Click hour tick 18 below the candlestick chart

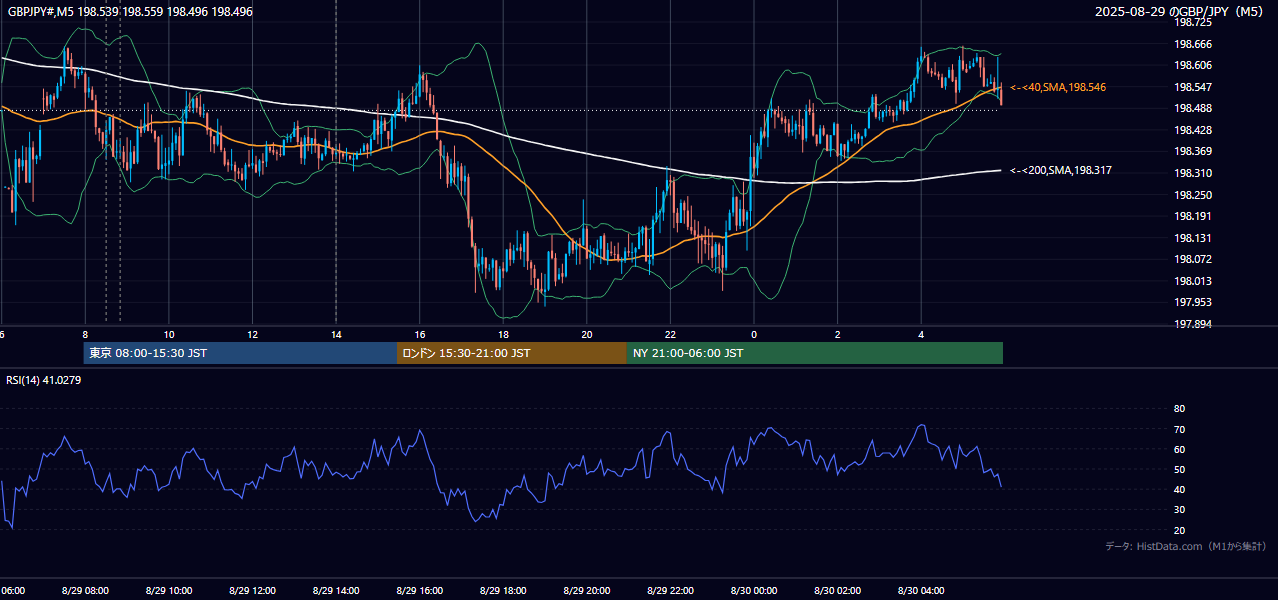[x=503, y=335]
